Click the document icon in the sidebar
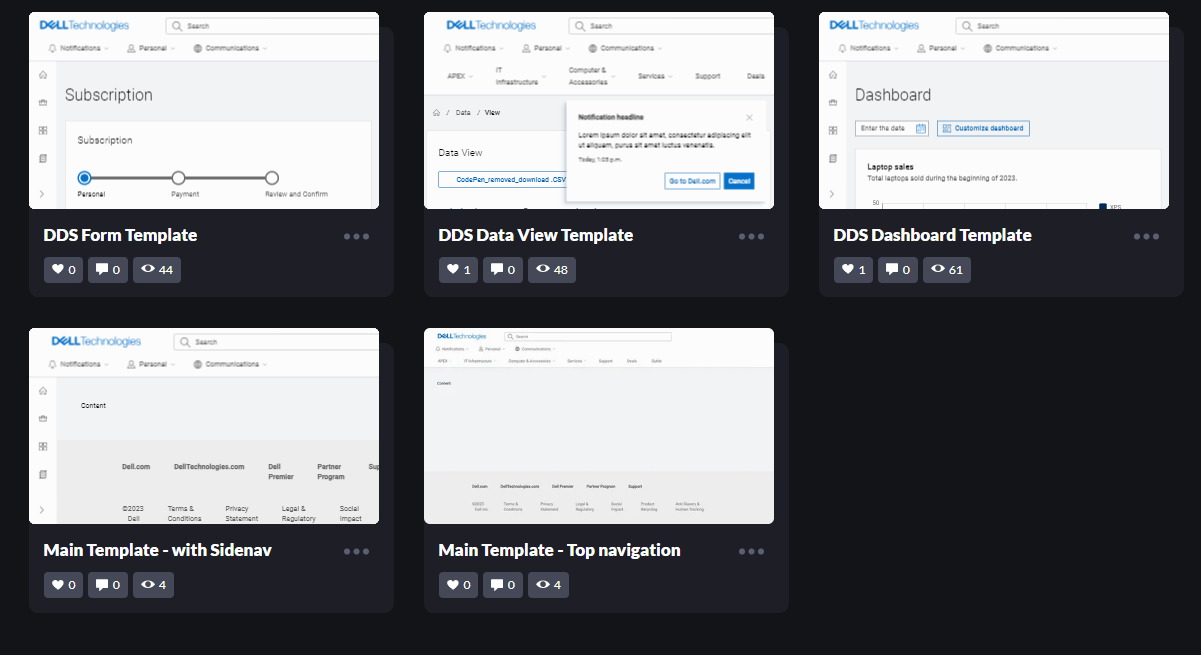Image resolution: width=1201 pixels, height=655 pixels. coord(42,157)
